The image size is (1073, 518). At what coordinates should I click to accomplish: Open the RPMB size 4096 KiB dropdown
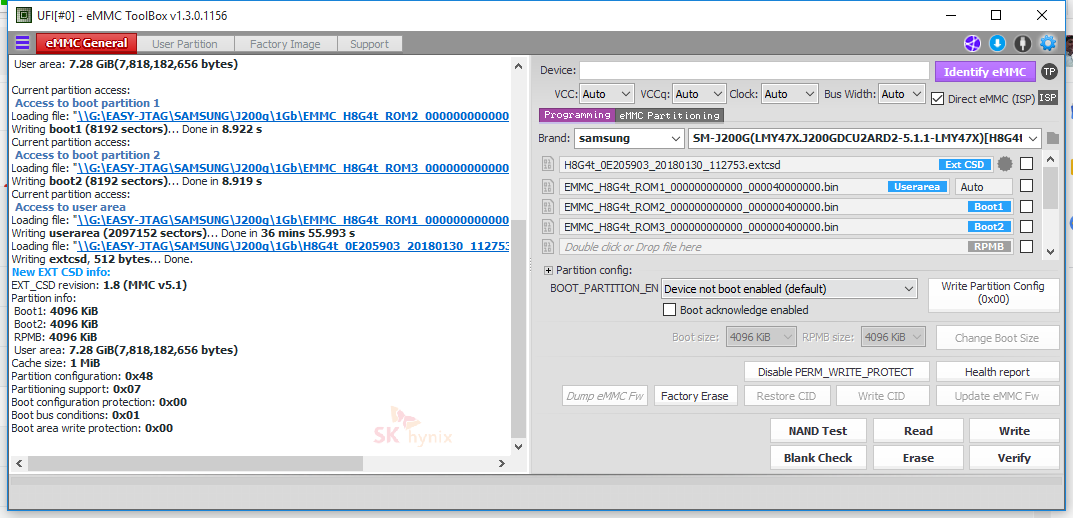[x=894, y=337]
